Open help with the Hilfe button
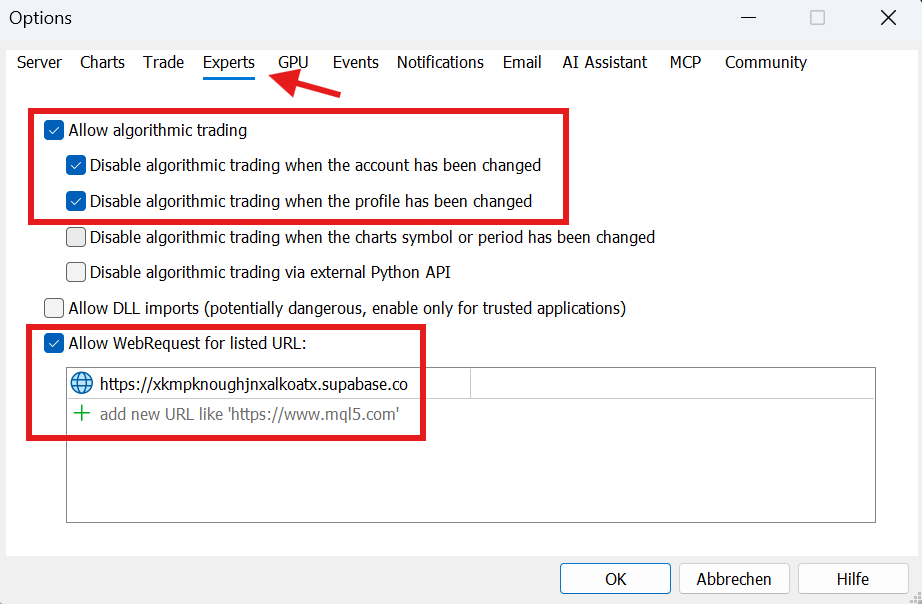 (x=853, y=579)
